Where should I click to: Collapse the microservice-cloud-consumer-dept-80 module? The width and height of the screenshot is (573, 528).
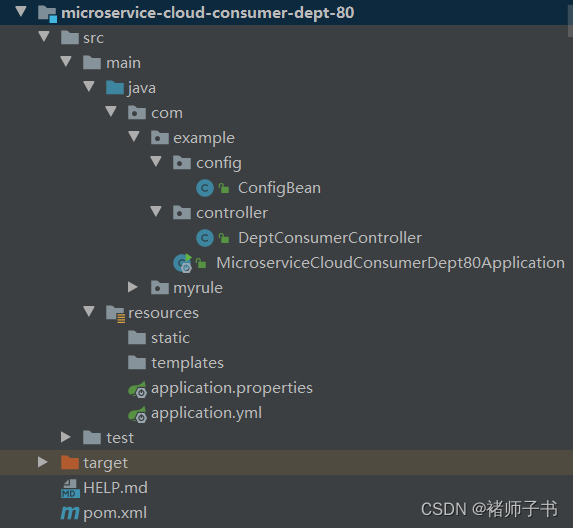(21, 11)
